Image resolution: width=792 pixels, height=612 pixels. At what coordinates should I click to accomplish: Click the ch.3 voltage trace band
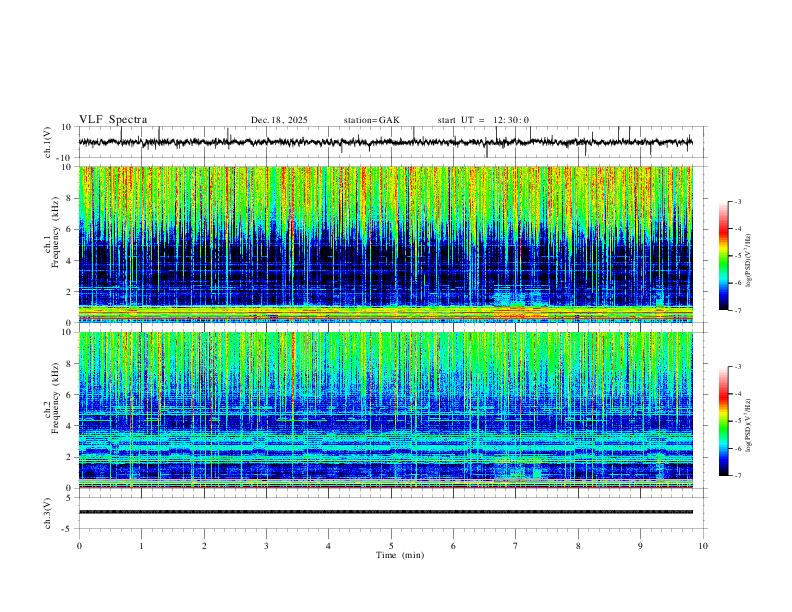(386, 512)
